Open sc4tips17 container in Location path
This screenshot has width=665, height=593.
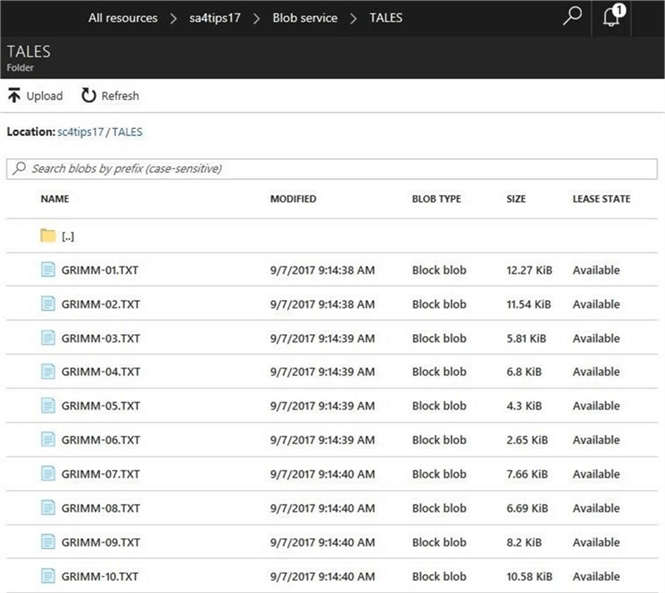(81, 132)
